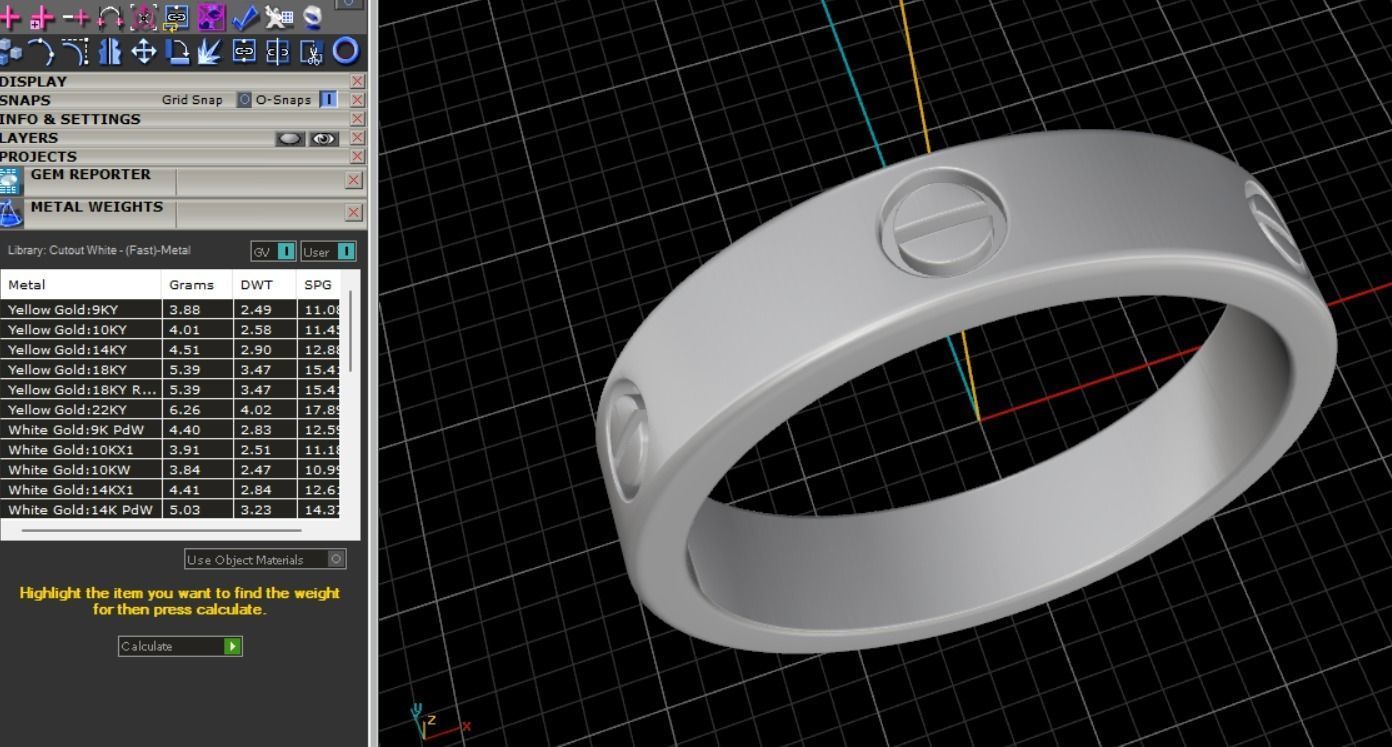This screenshot has width=1392, height=747.
Task: Select the pink plus with small square icon
Action: click(x=42, y=17)
